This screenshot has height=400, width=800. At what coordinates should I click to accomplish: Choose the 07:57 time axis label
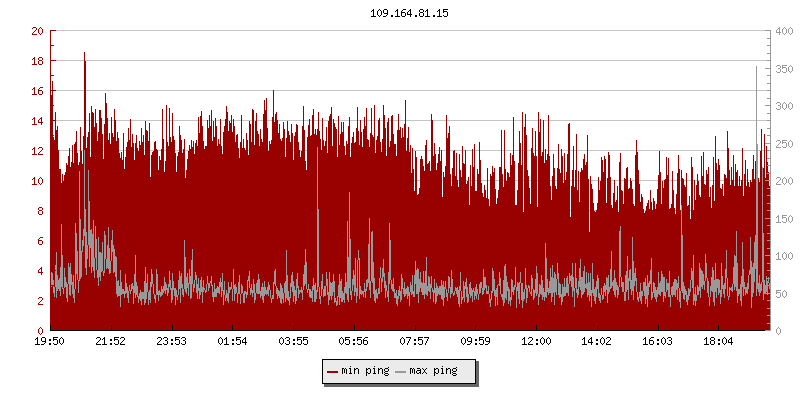tap(415, 341)
